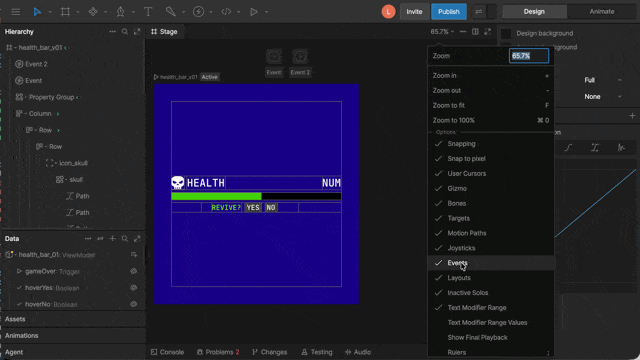640x360 pixels.
Task: Search in Hierarchy panel
Action: click(124, 31)
